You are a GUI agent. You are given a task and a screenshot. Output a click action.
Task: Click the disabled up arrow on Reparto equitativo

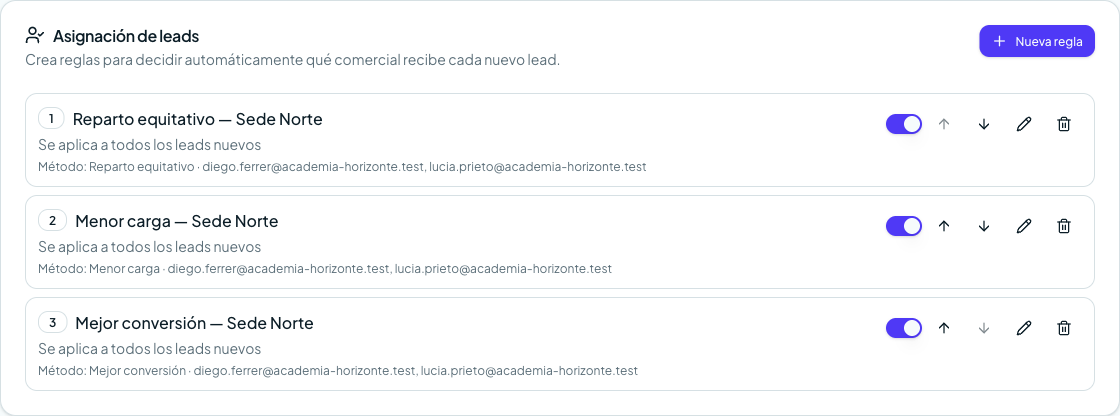point(944,124)
